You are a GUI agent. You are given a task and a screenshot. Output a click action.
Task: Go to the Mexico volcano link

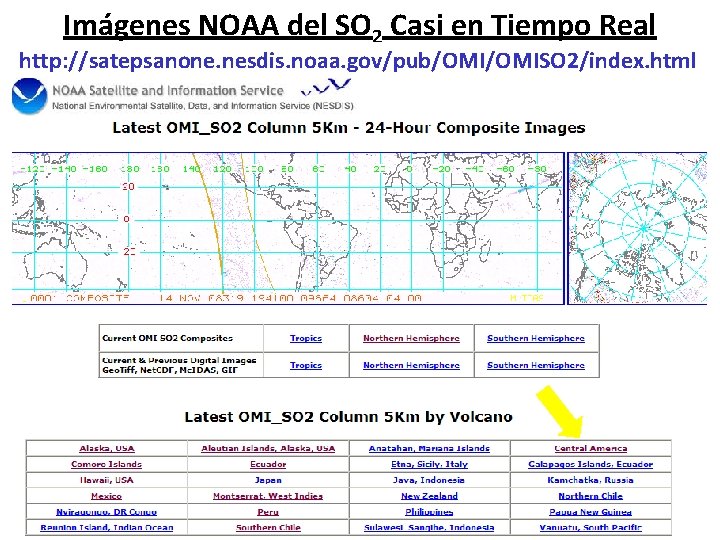tap(107, 496)
